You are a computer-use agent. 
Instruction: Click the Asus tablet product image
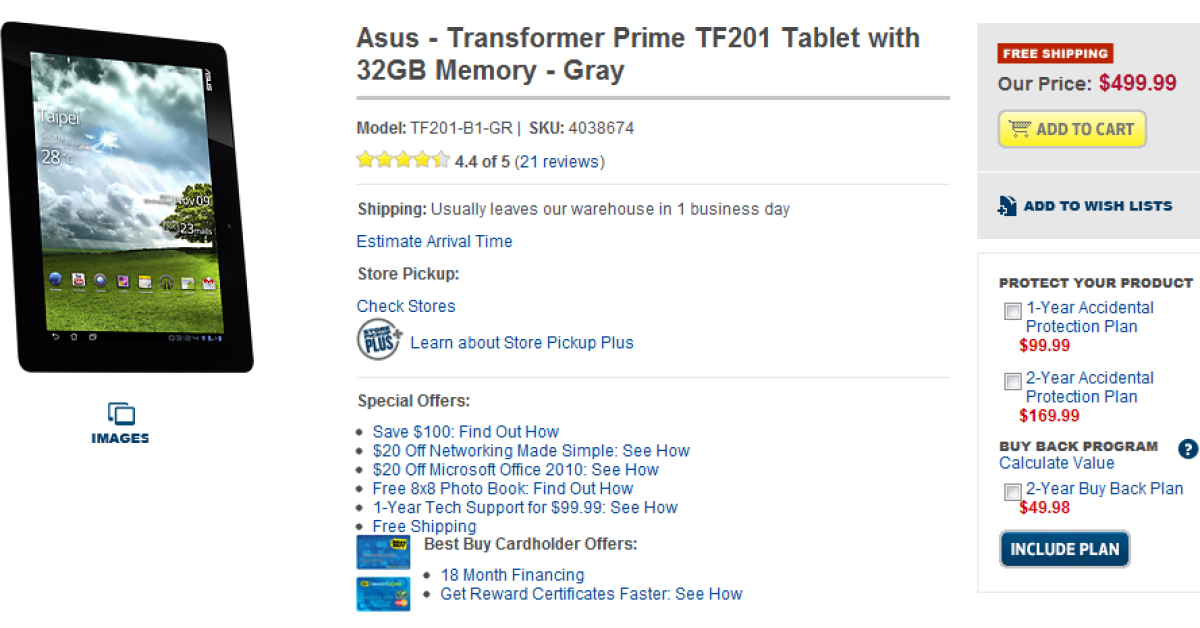pyautogui.click(x=127, y=197)
